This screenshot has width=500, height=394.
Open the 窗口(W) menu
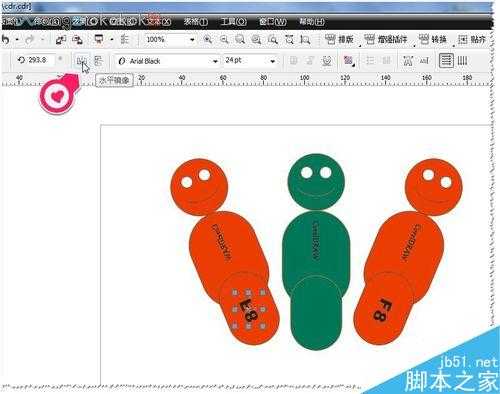[x=273, y=22]
